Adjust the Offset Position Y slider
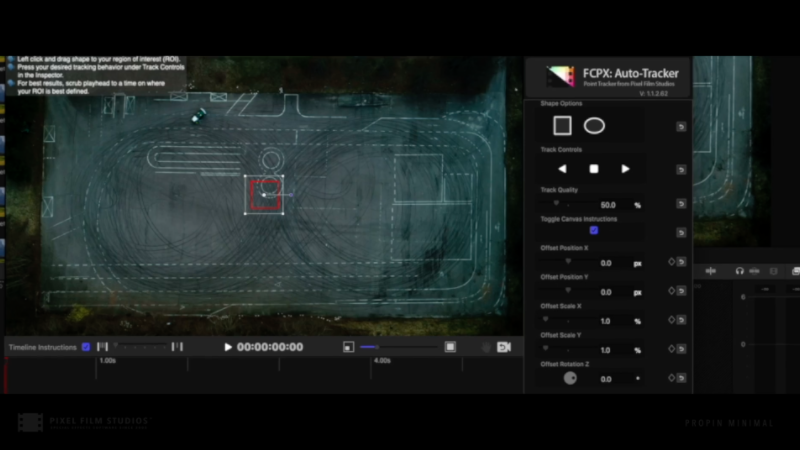The width and height of the screenshot is (800, 450). (568, 291)
